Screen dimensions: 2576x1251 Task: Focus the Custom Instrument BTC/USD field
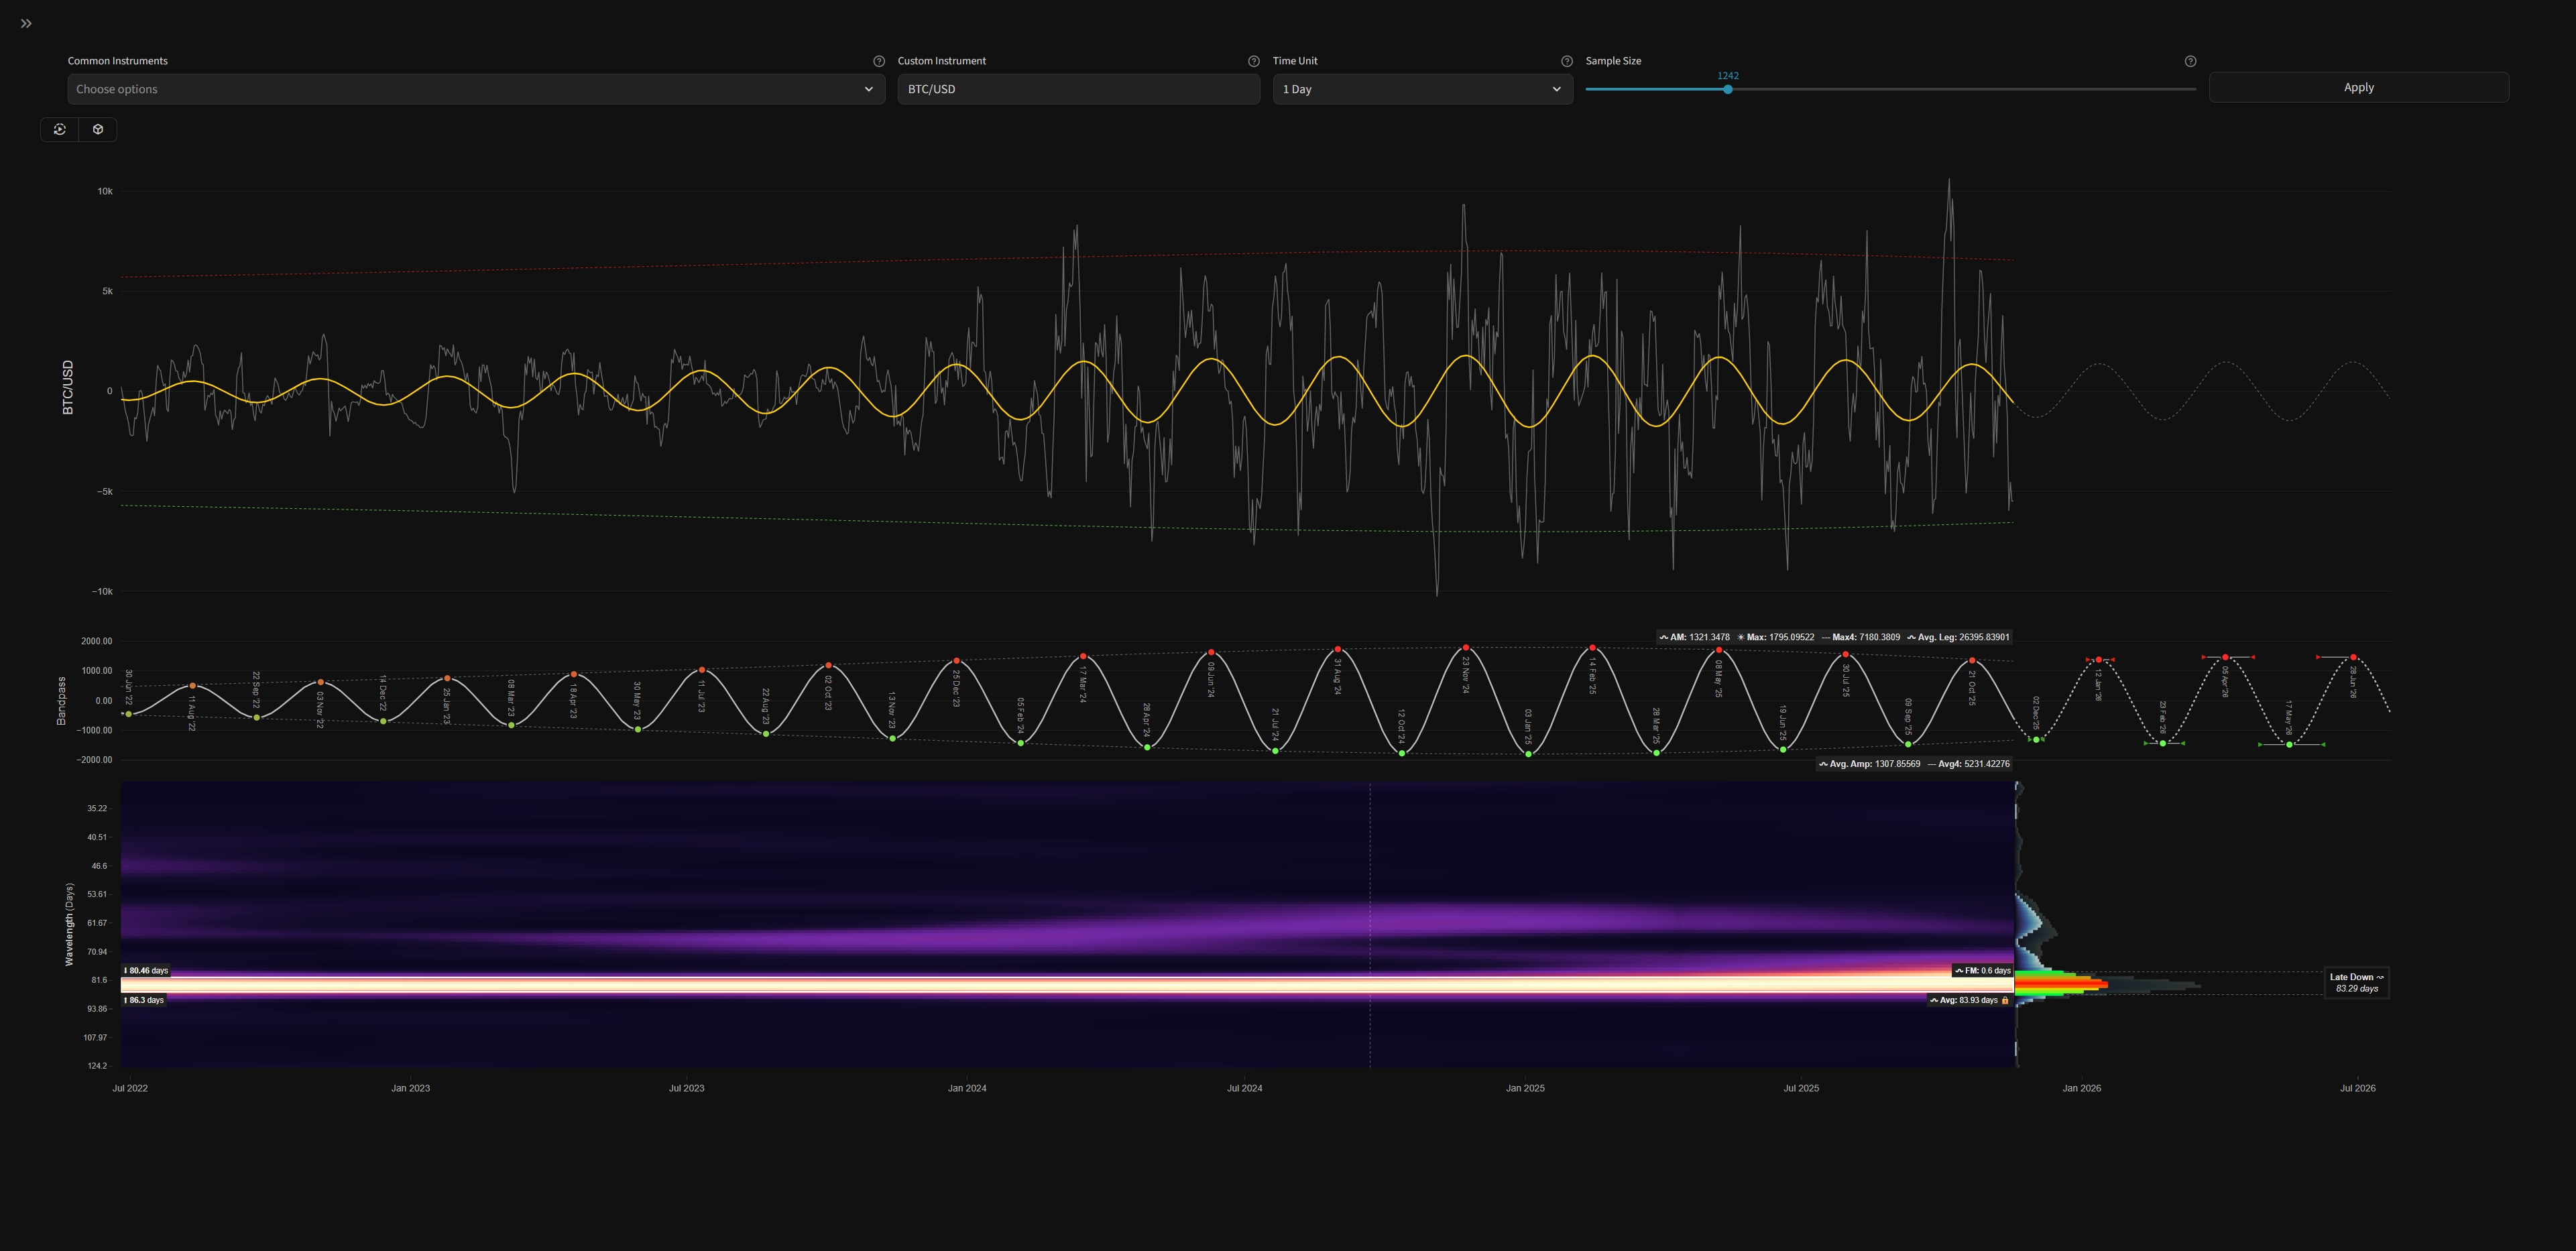1077,89
